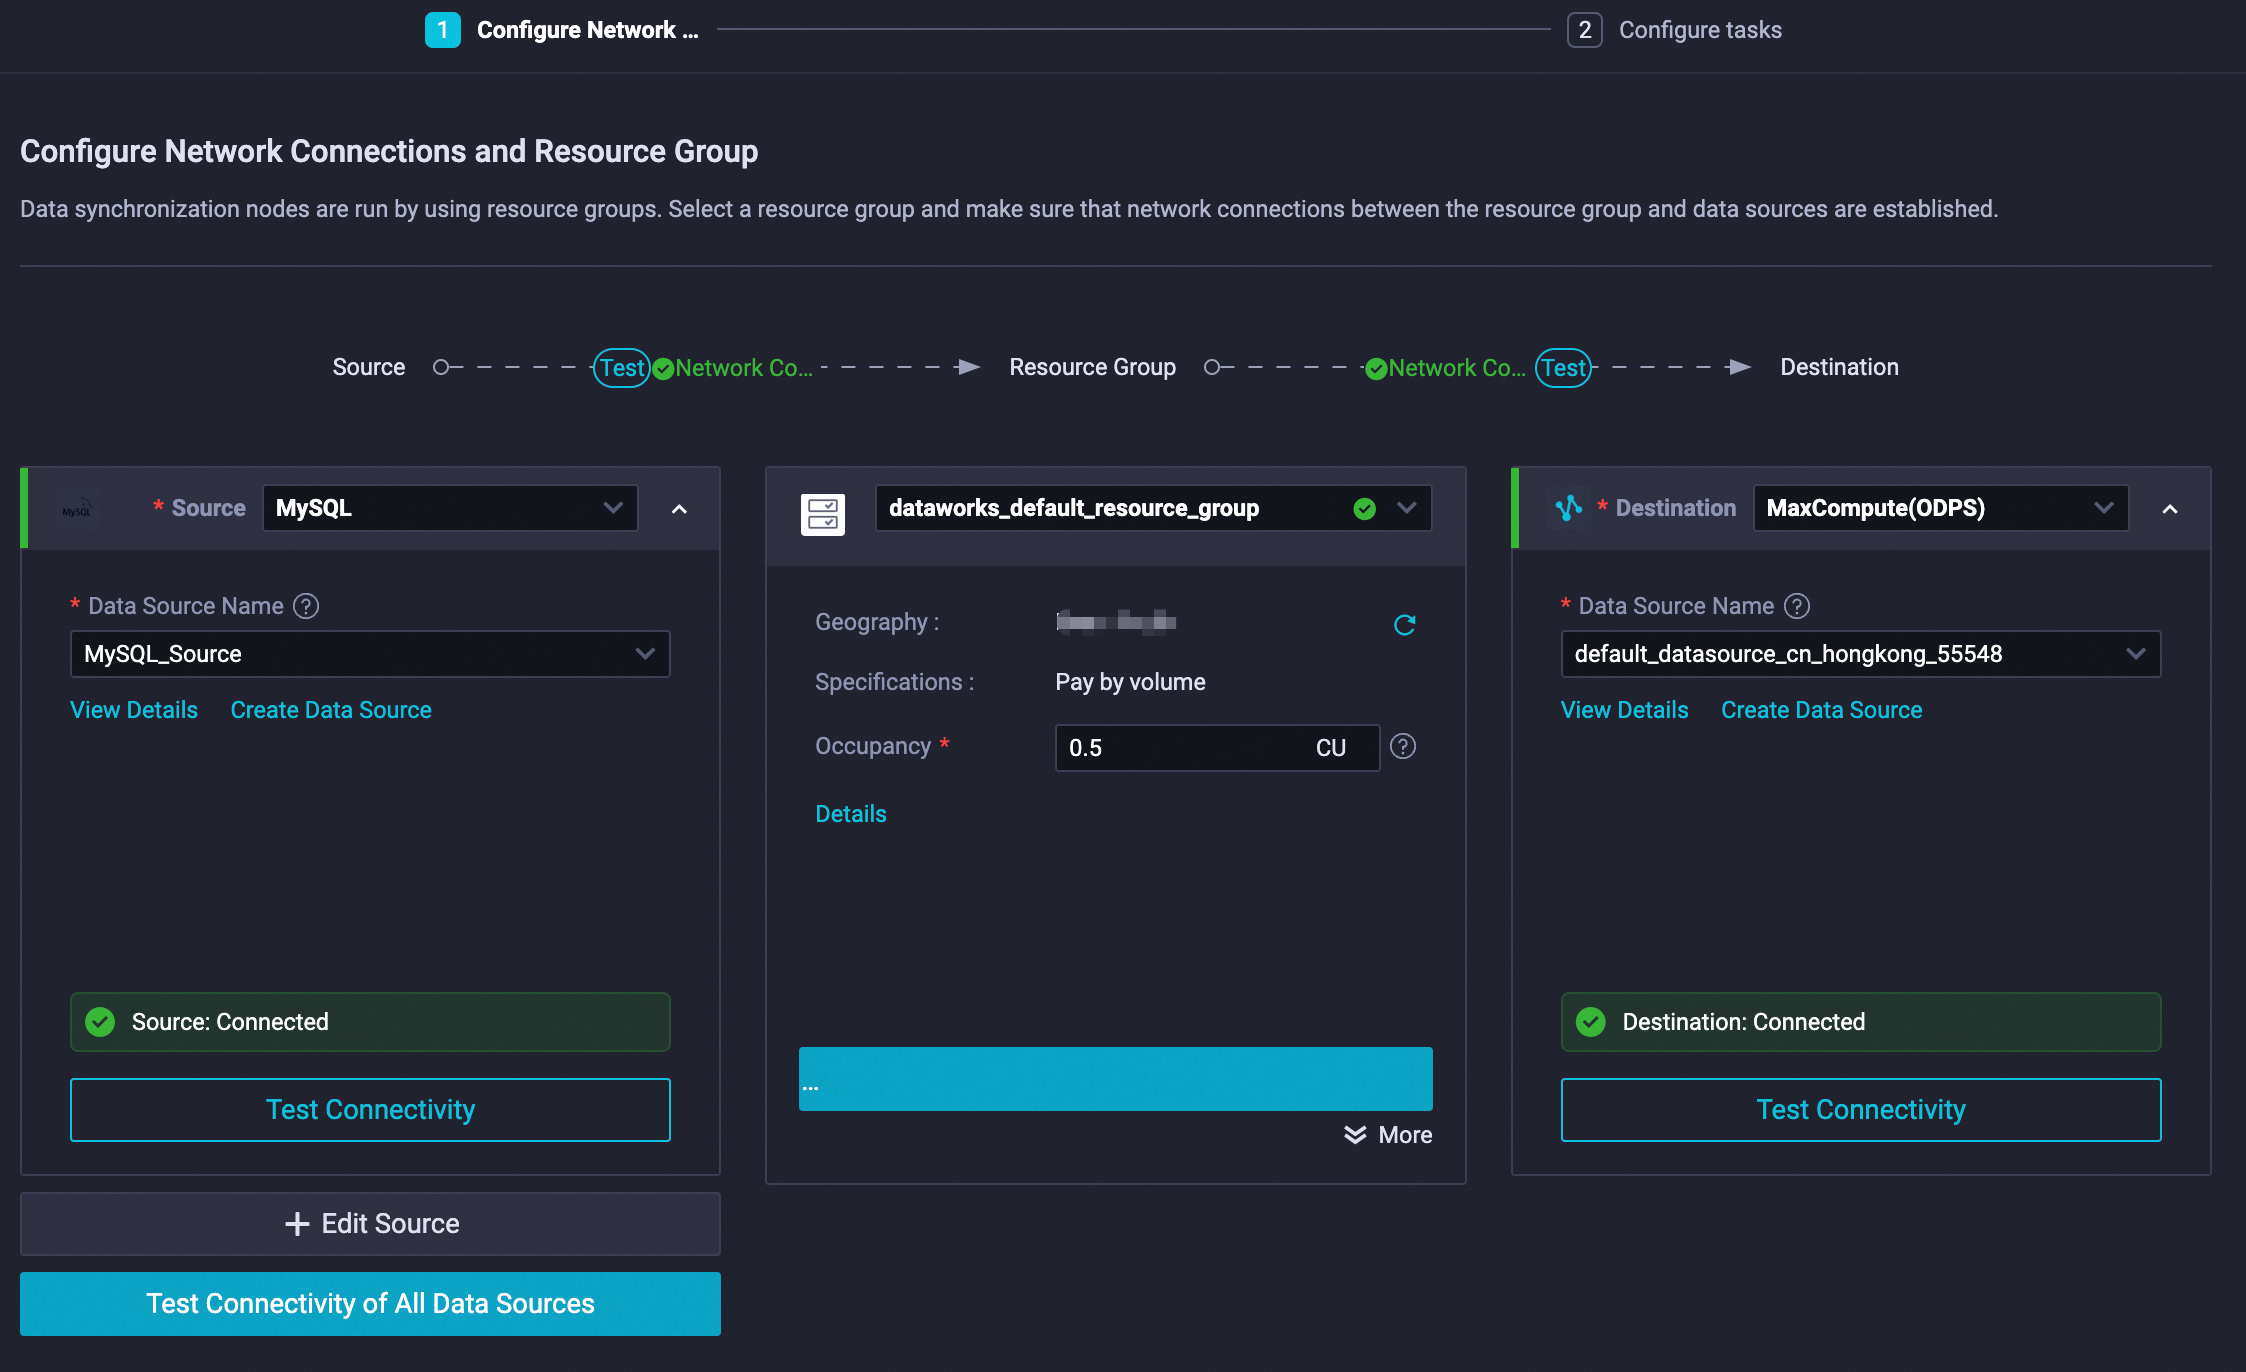Open help beside destination Data Source Name
Viewport: 2246px width, 1372px height.
pos(1797,606)
